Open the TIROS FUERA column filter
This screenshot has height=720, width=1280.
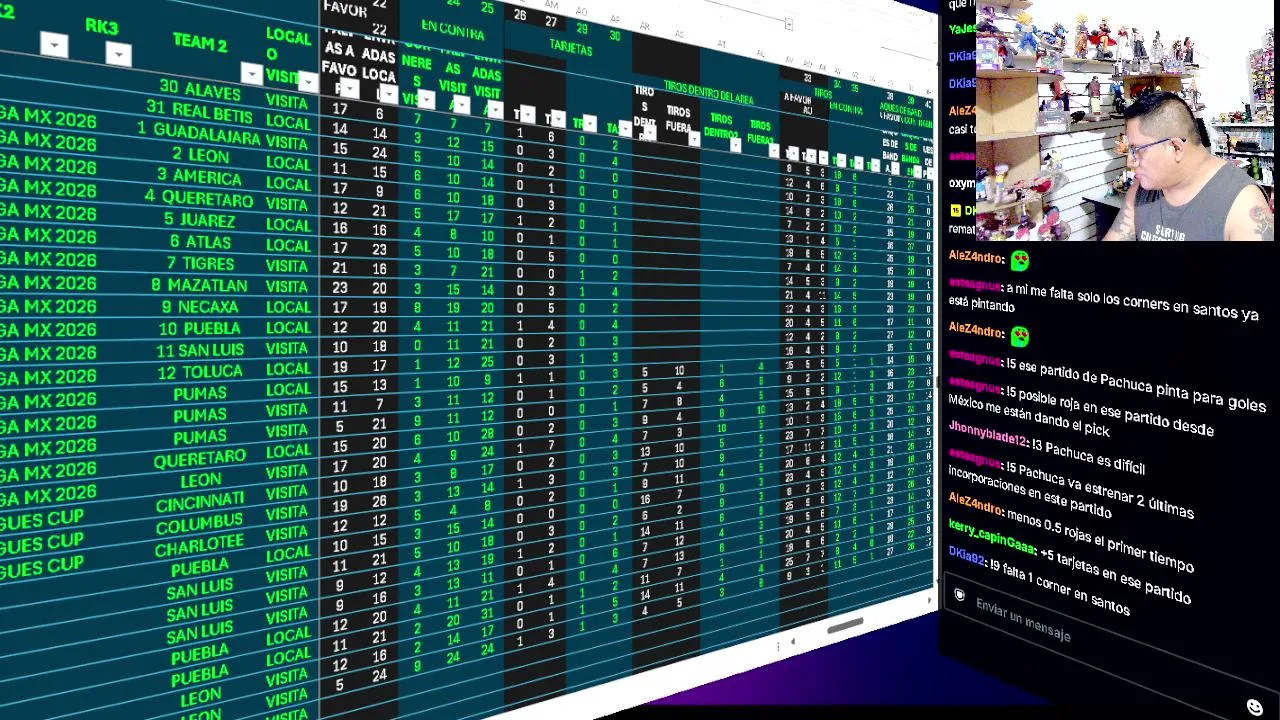(x=693, y=138)
